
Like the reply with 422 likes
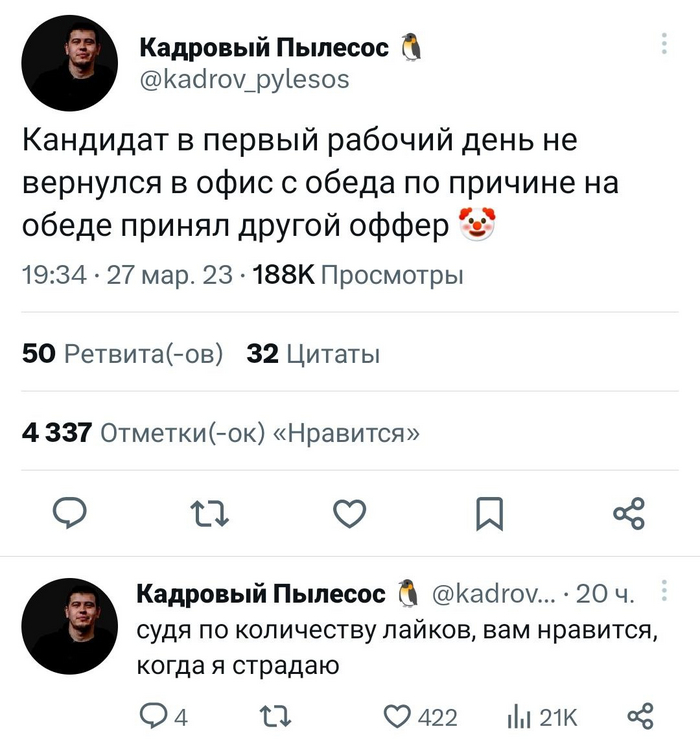click(400, 716)
